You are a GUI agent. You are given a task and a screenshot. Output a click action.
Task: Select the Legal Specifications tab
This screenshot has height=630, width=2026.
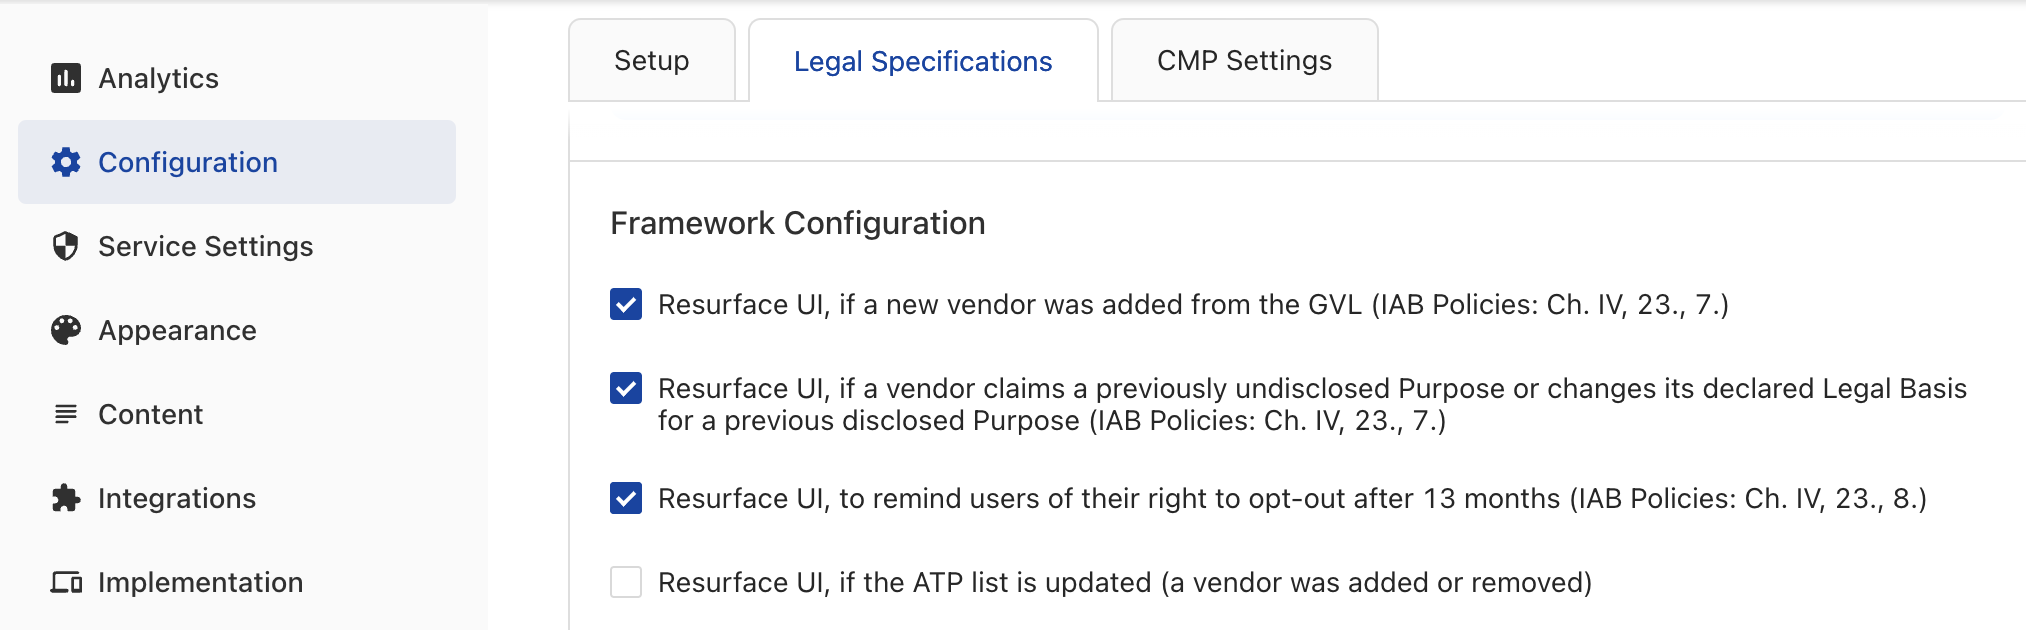click(922, 61)
